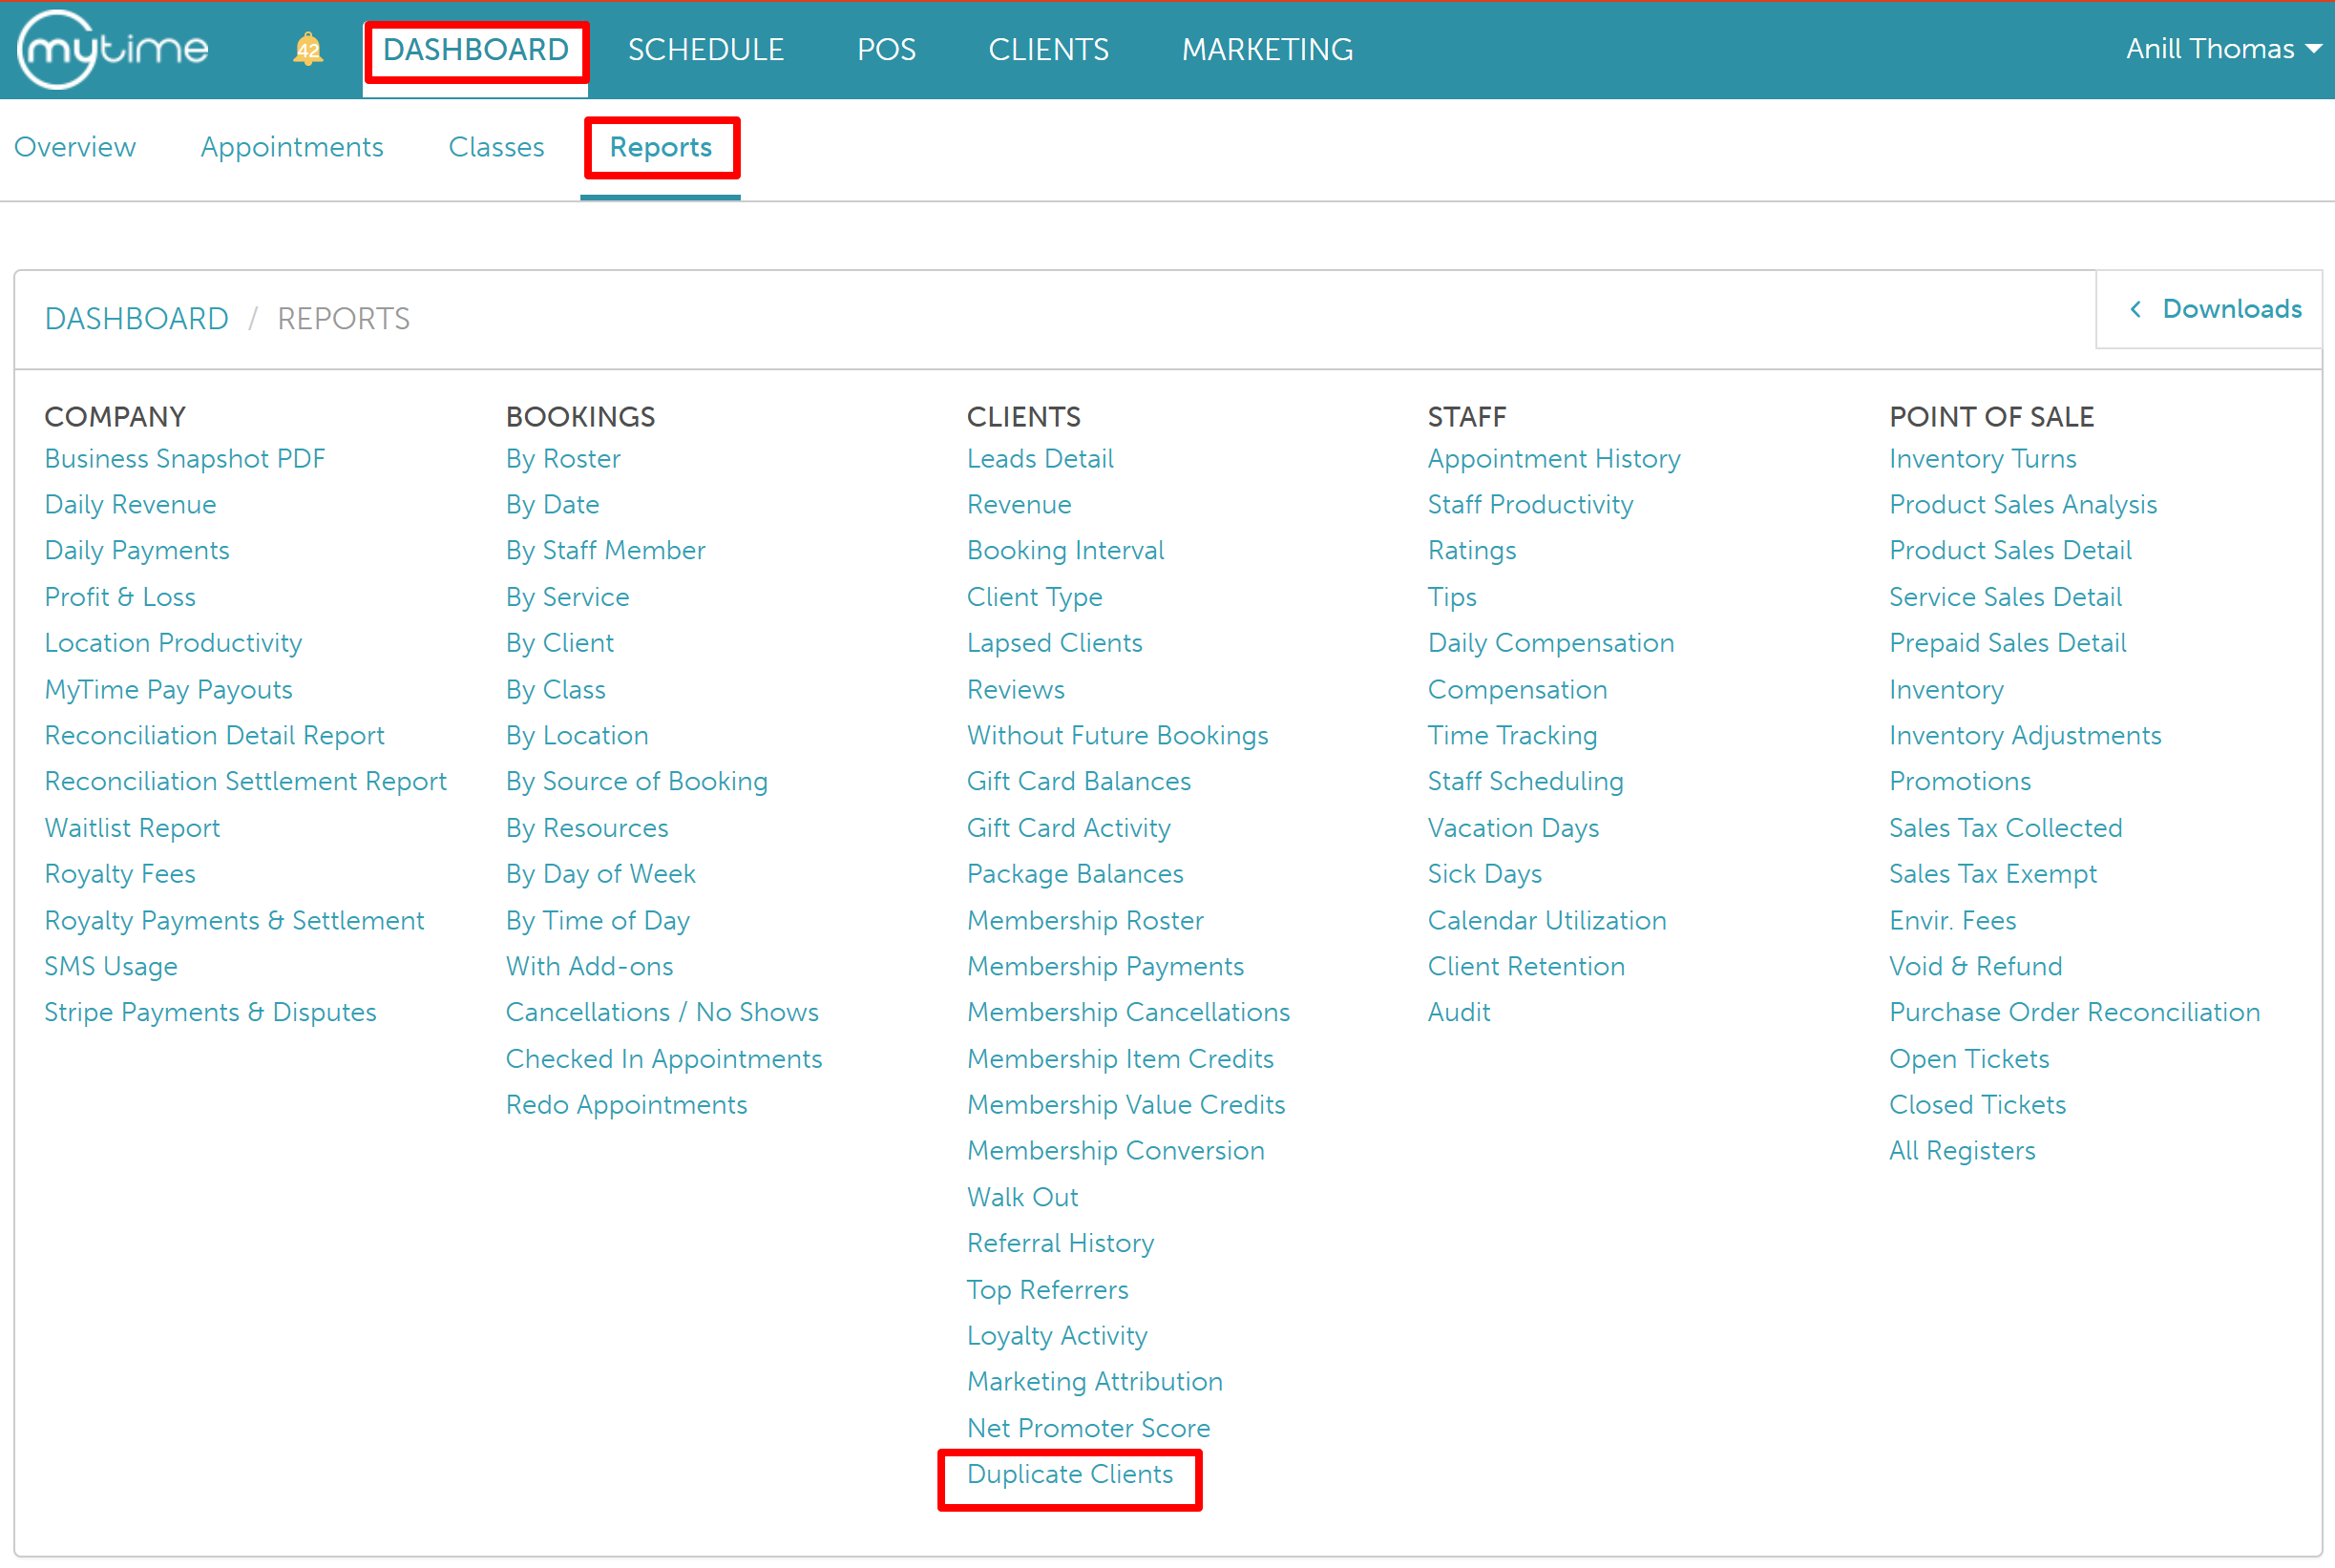Viewport: 2335px width, 1568px height.
Task: Click the DASHBOARD breadcrumb link
Action: click(x=137, y=318)
